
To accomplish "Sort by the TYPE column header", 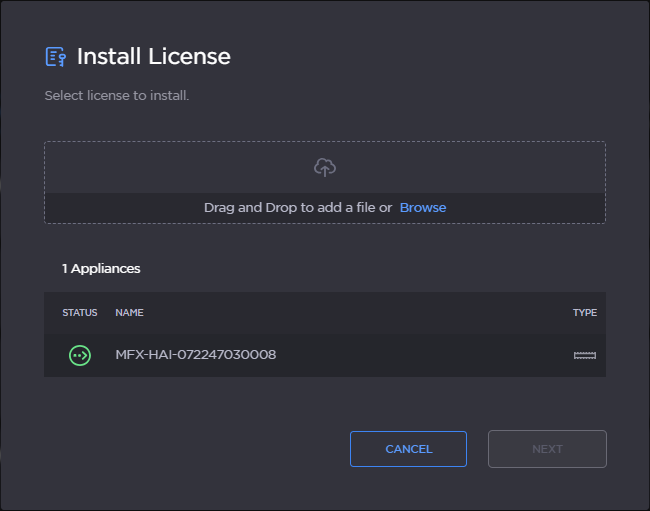I will click(x=584, y=313).
